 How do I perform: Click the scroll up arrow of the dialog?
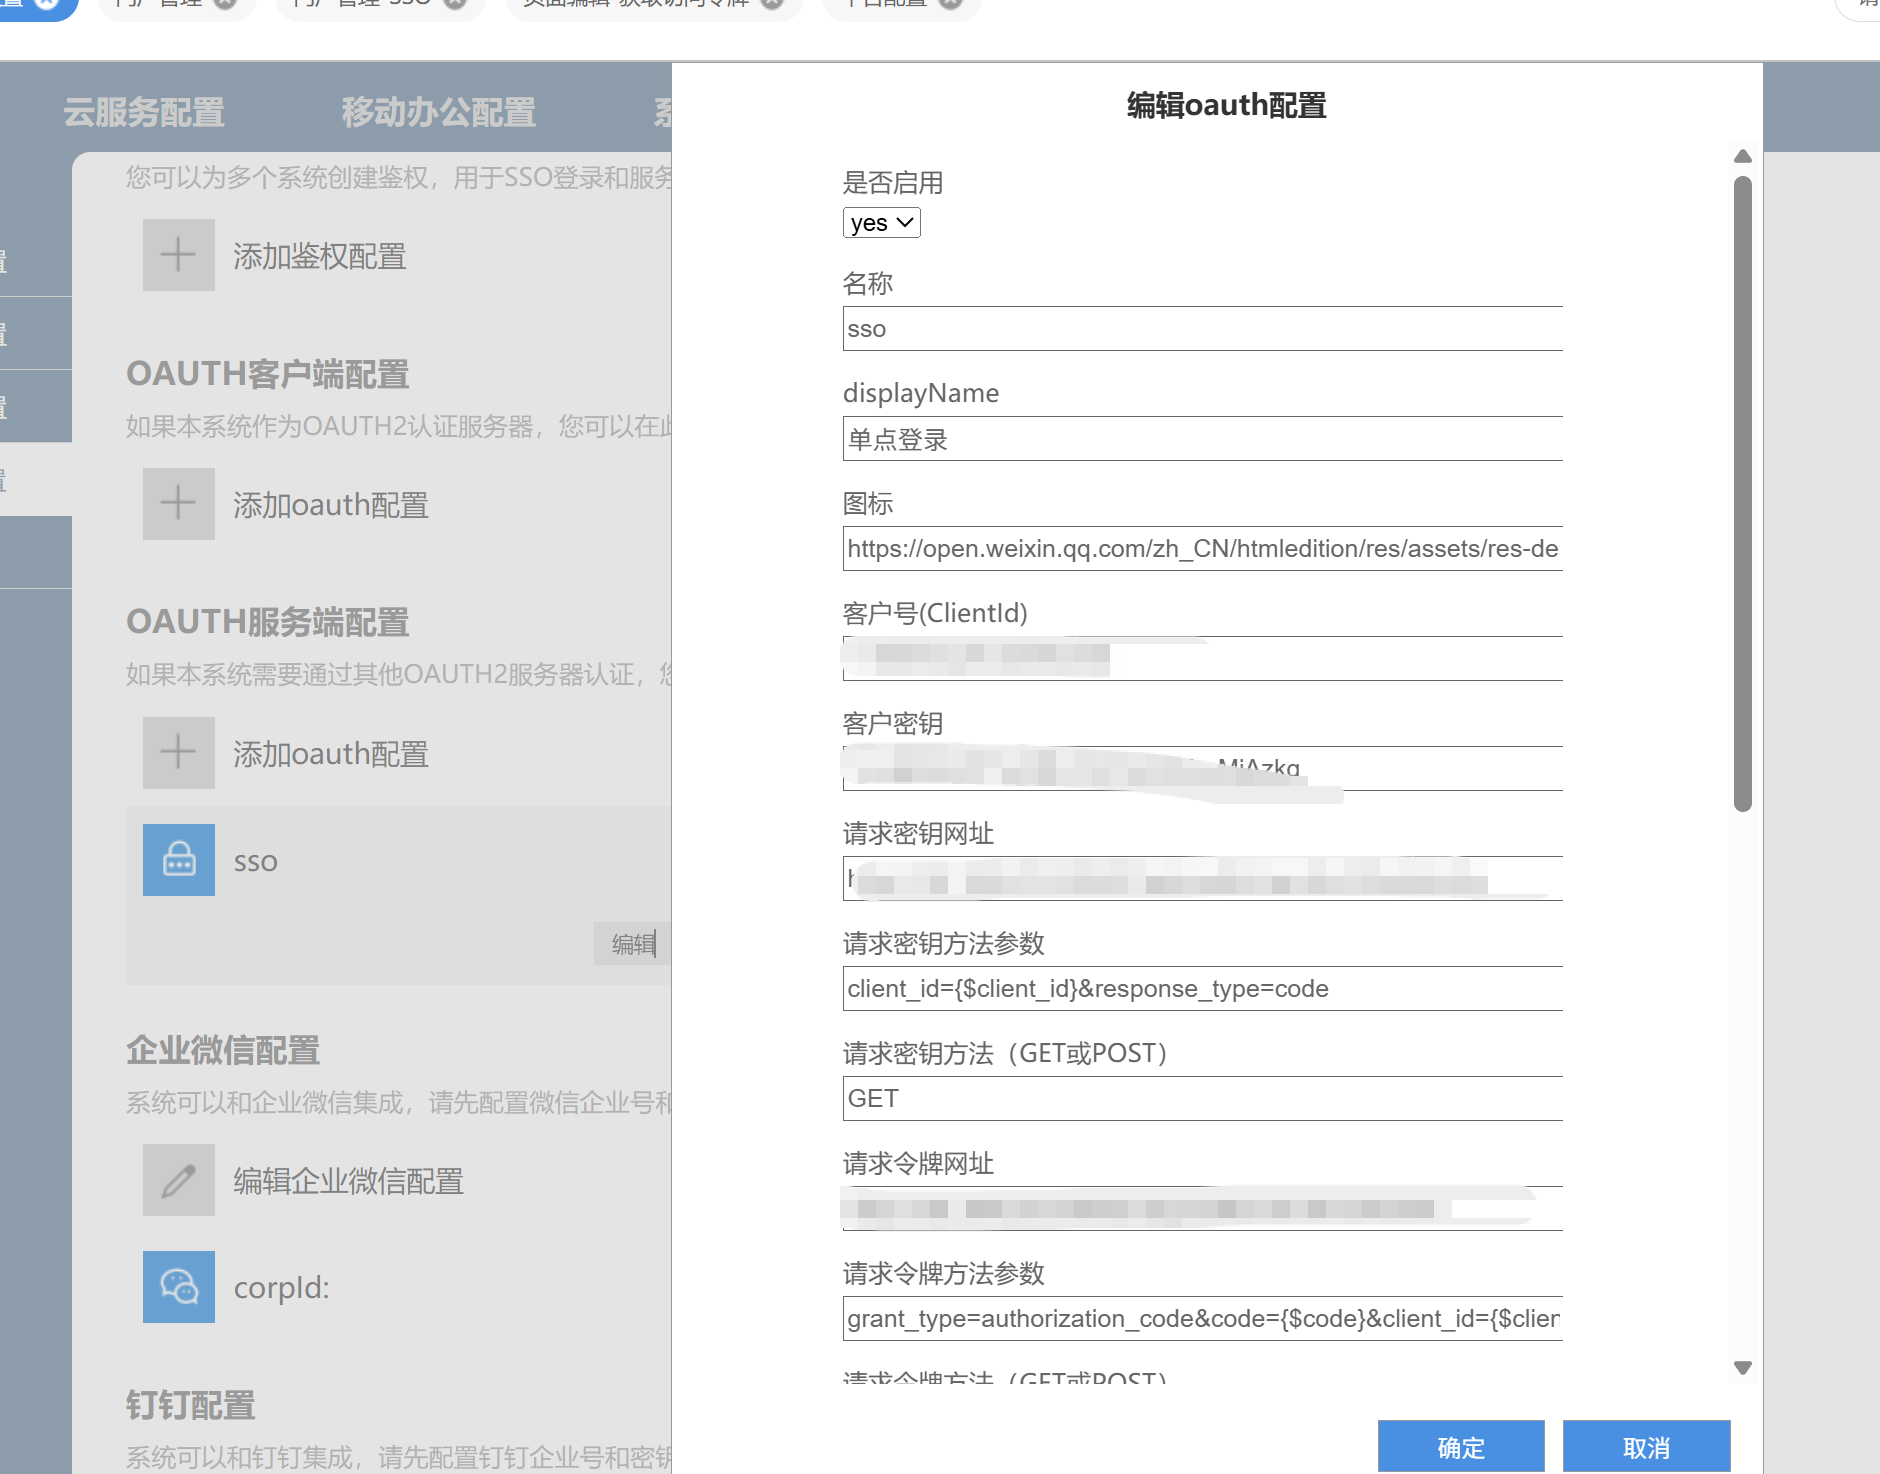pyautogui.click(x=1743, y=156)
